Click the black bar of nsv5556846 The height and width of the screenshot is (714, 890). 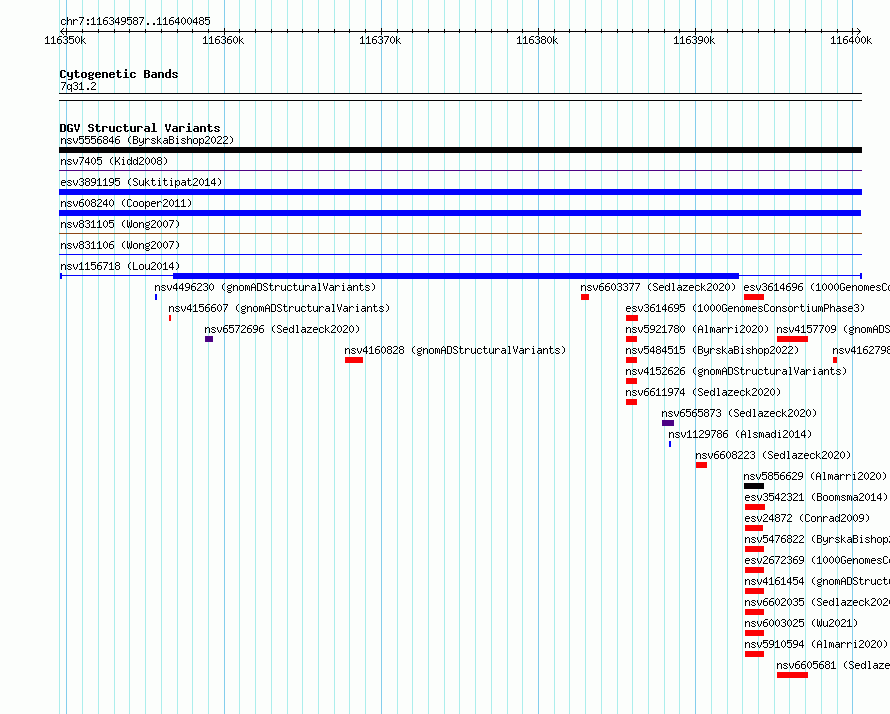[460, 150]
